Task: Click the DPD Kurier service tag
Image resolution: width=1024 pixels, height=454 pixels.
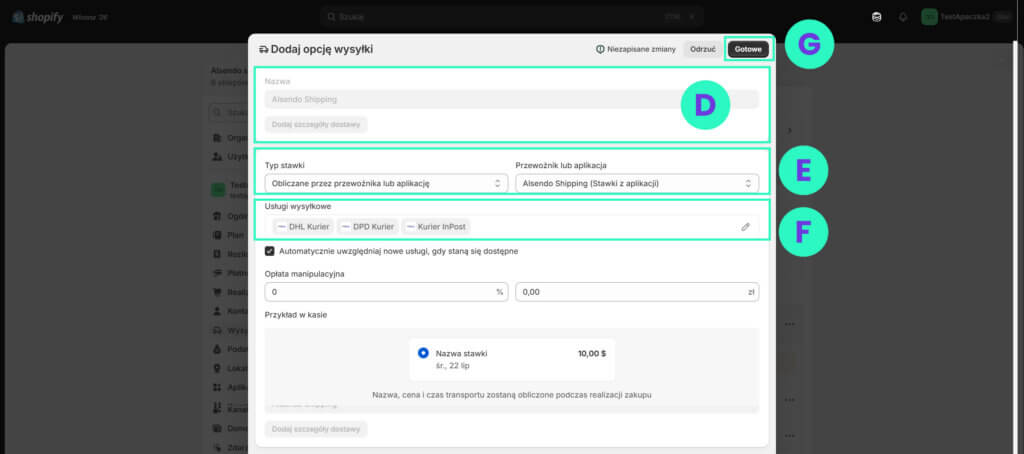Action: [x=368, y=227]
